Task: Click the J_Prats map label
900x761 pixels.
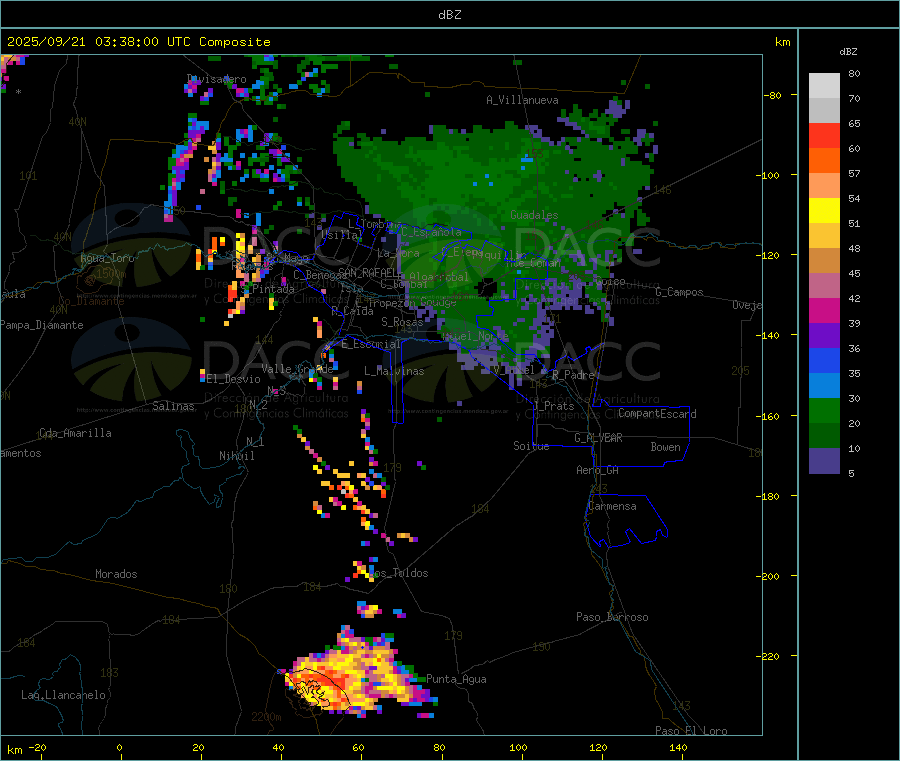Action: (x=554, y=406)
